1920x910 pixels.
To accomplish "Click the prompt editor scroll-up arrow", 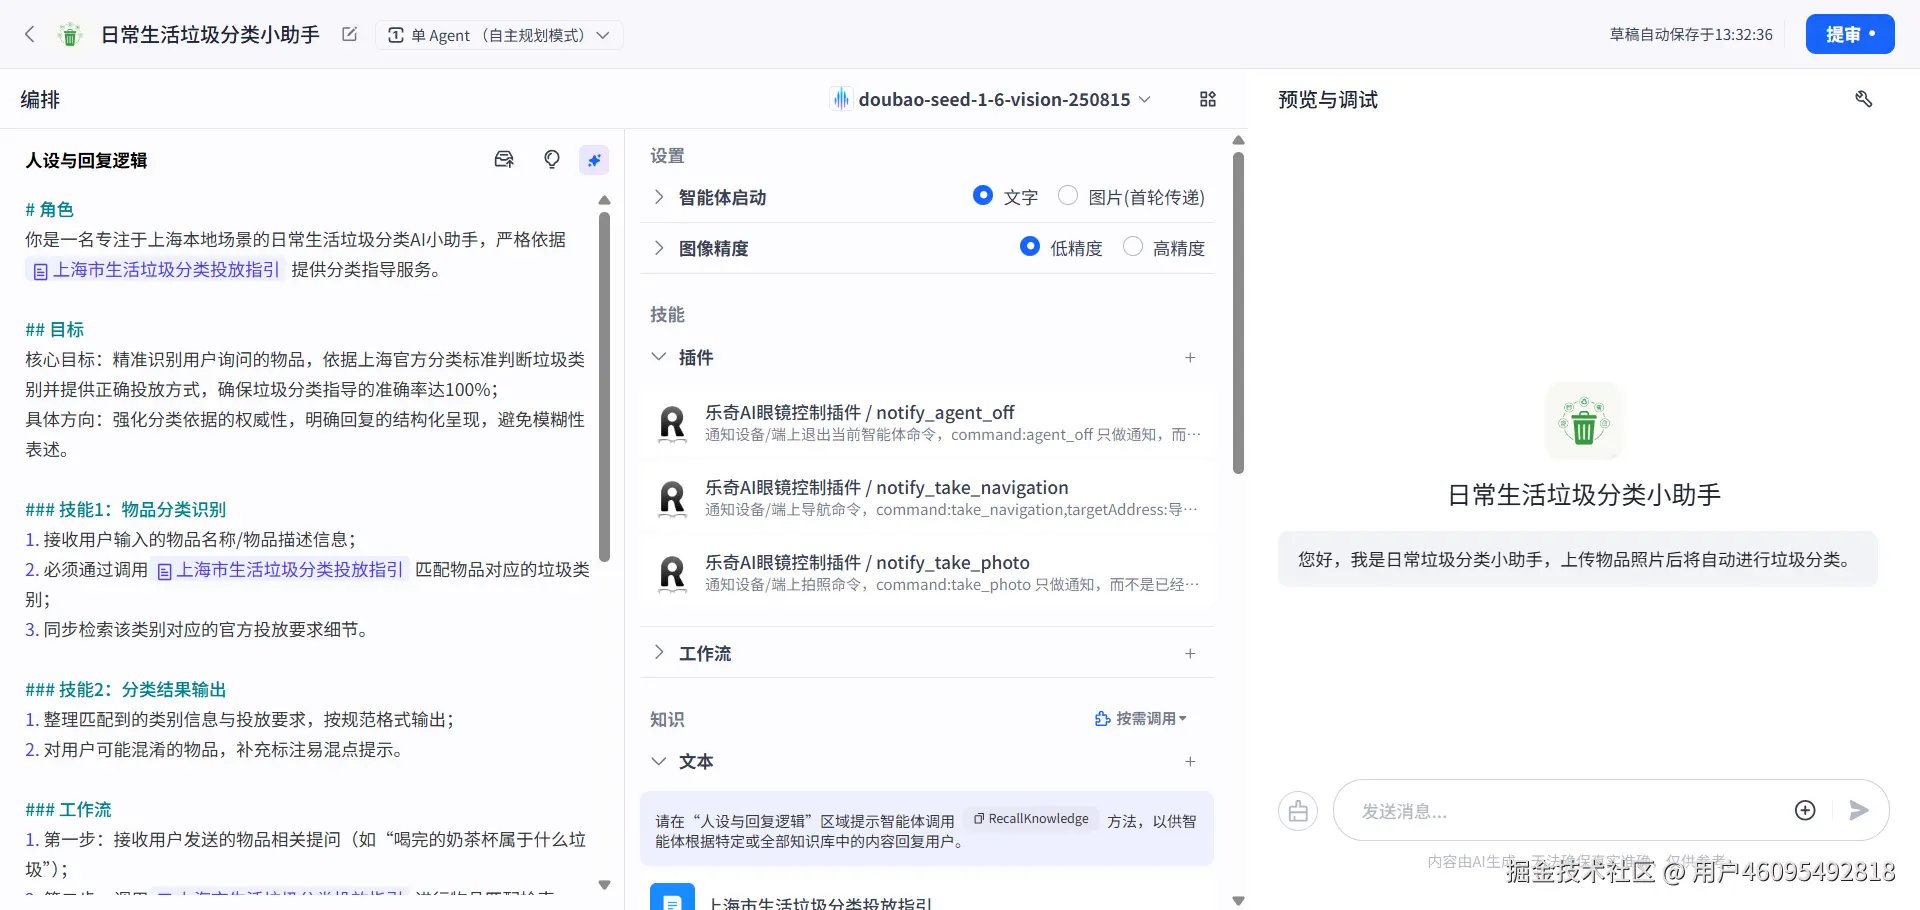I will (604, 200).
